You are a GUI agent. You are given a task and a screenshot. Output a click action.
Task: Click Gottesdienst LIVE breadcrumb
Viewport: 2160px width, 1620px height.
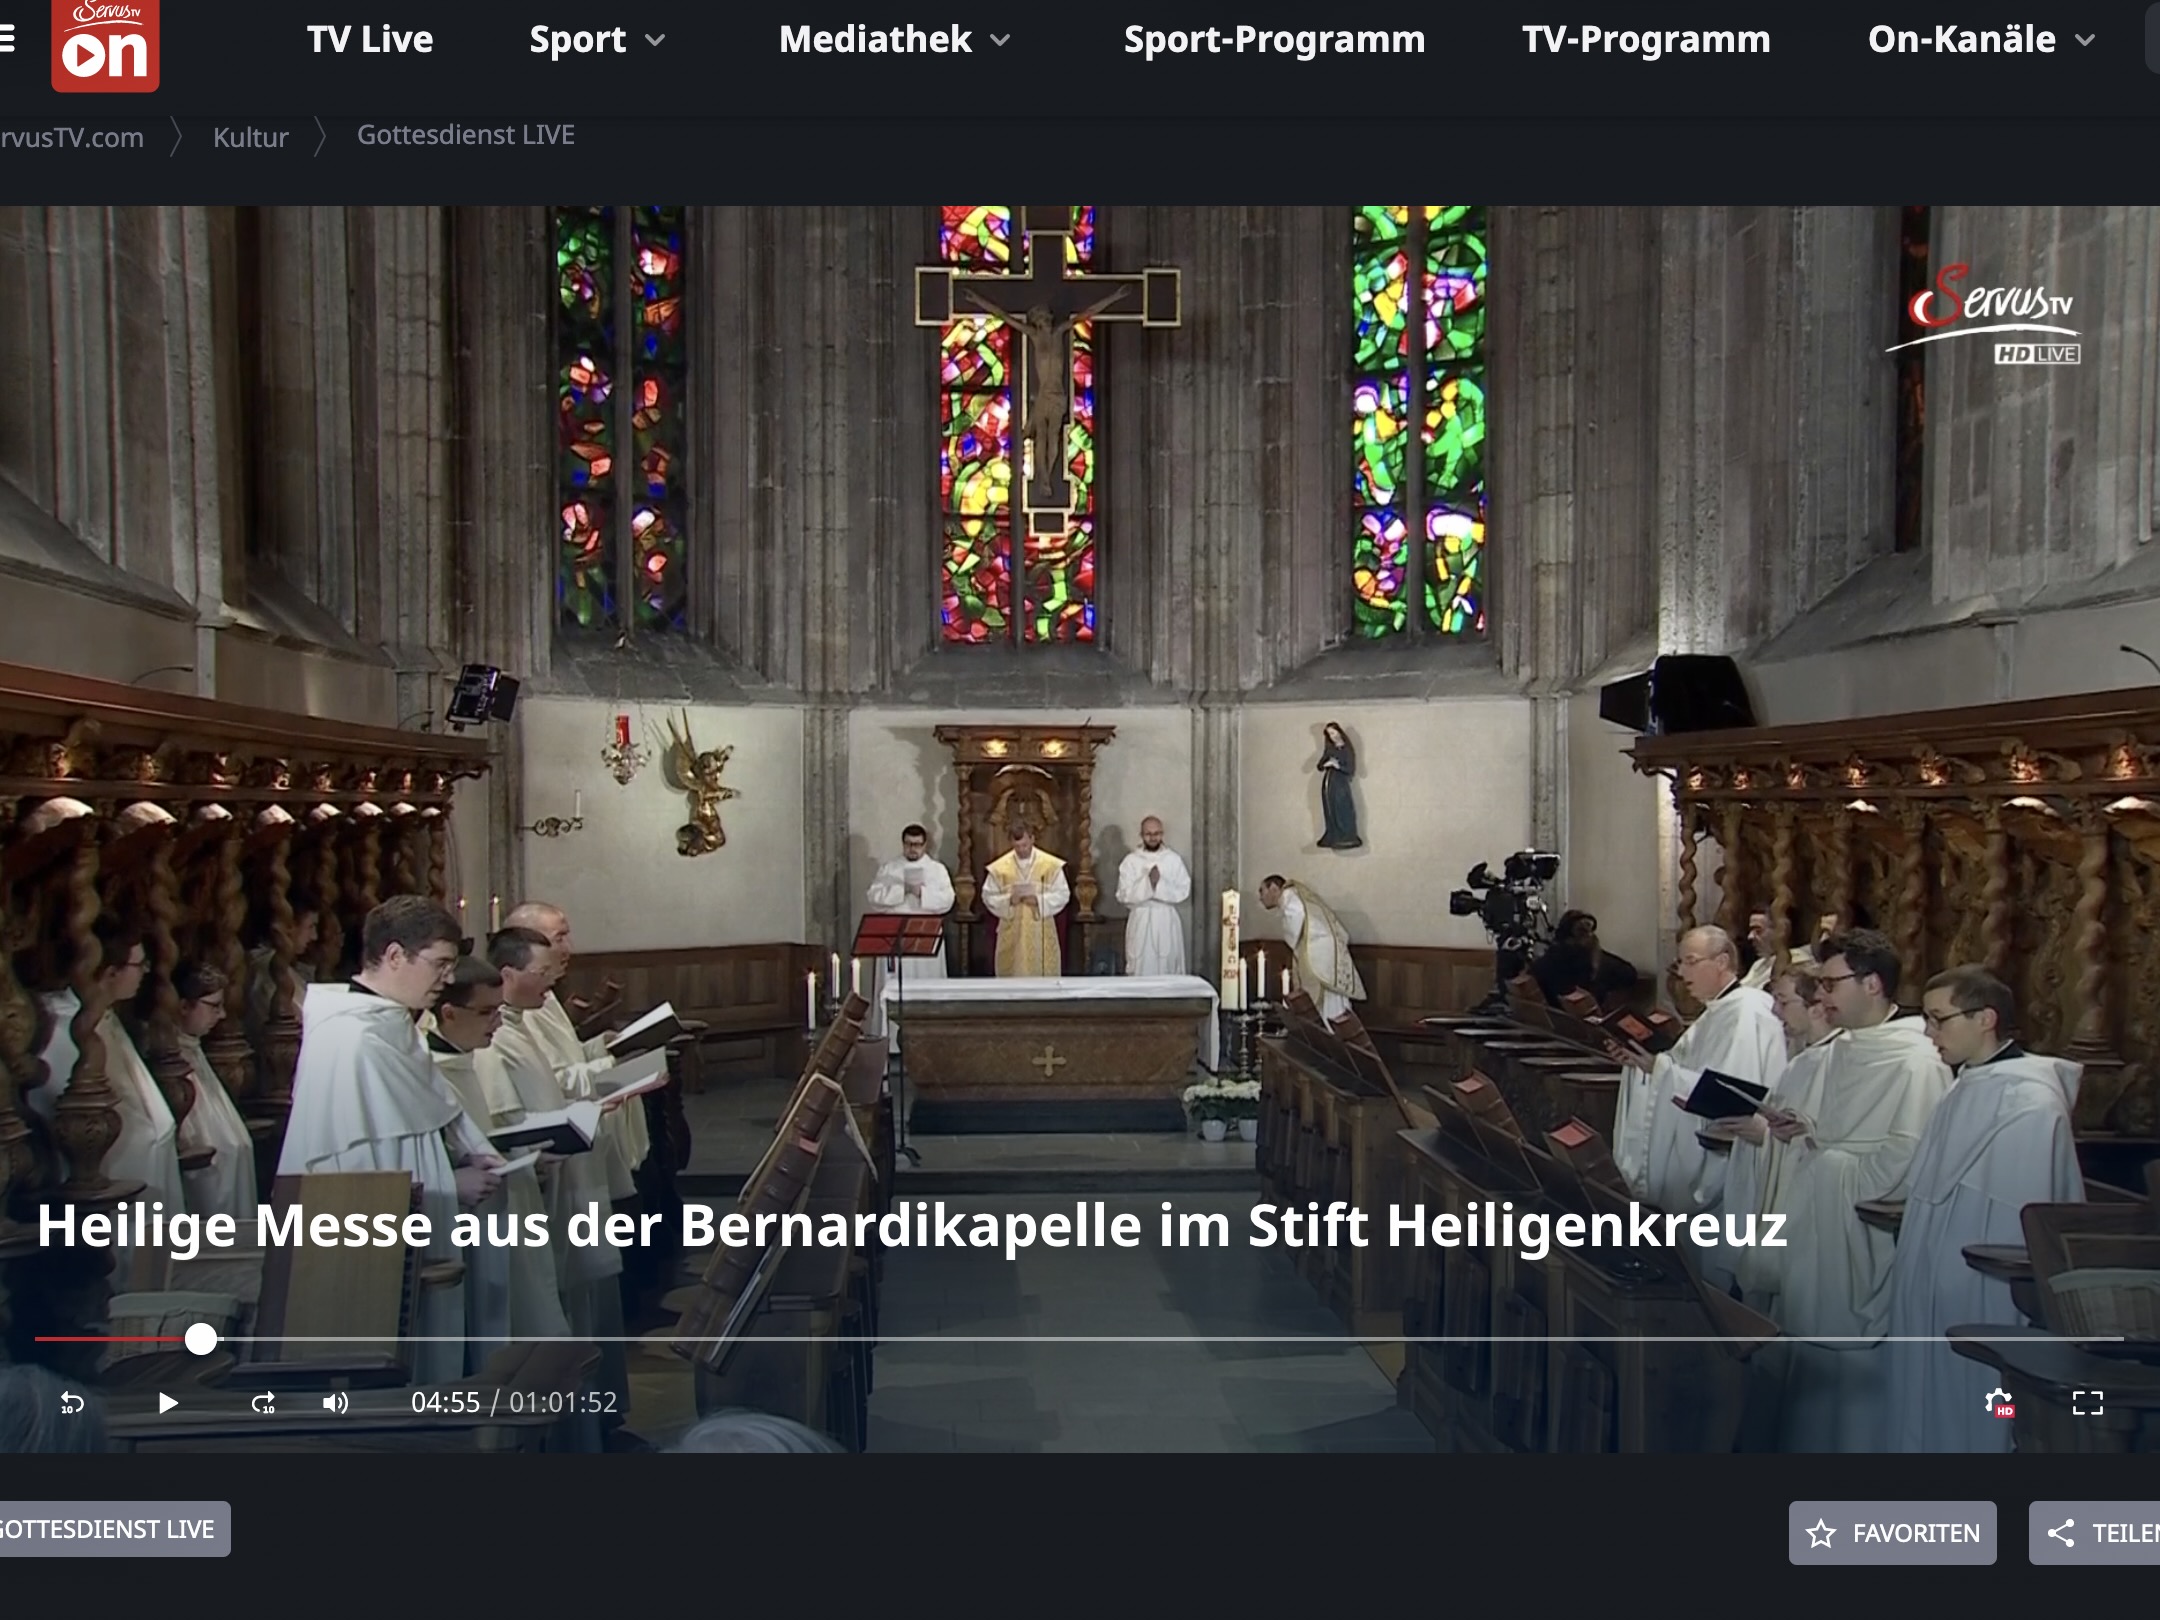tap(466, 135)
